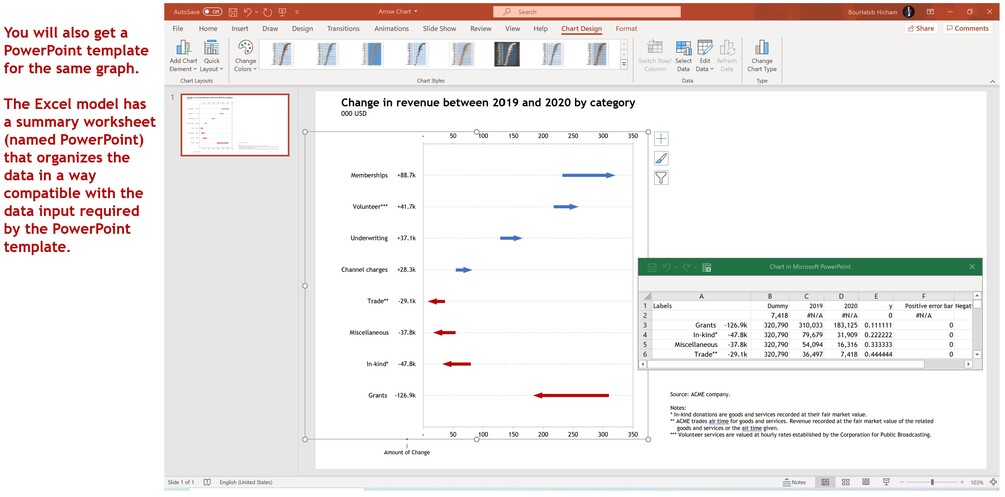The width and height of the screenshot is (1005, 497).
Task: Start Slide Show from status bar icon
Action: (x=886, y=482)
